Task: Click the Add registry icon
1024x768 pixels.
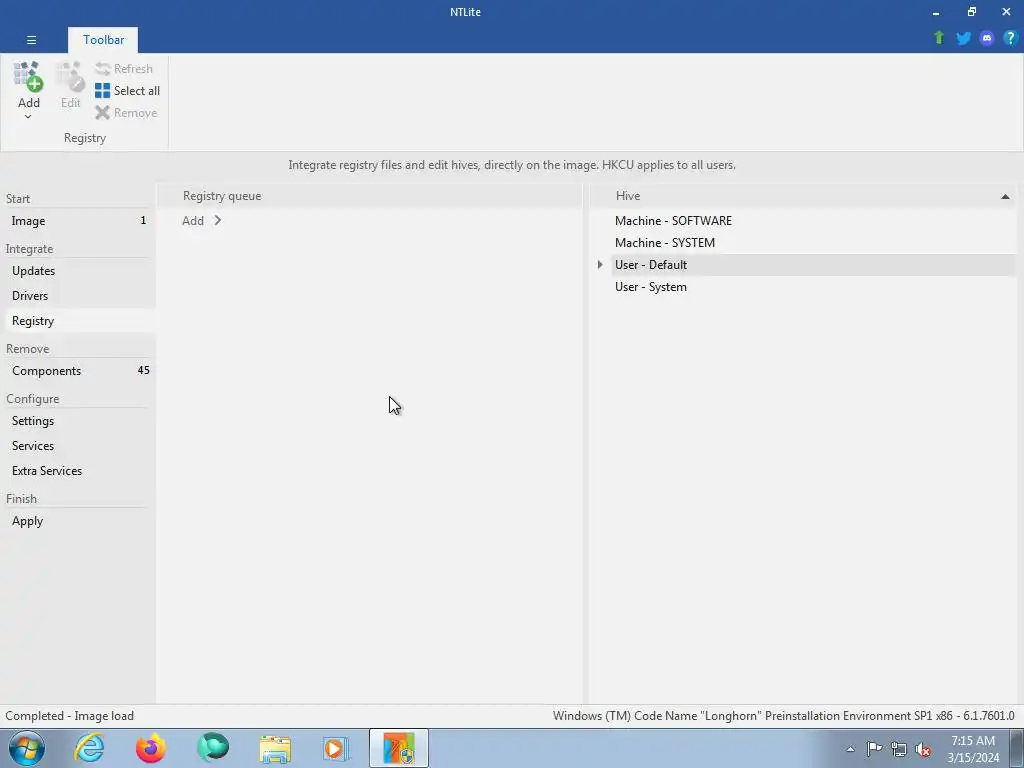Action: (x=28, y=77)
